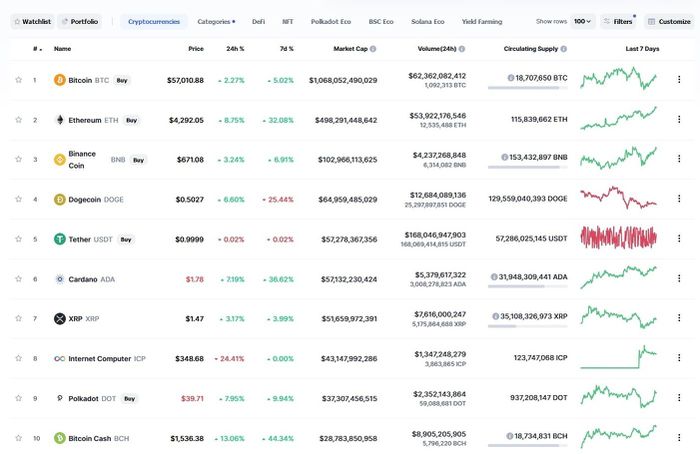This screenshot has width=700, height=454.
Task: Open the Watchlist button
Action: tap(32, 21)
